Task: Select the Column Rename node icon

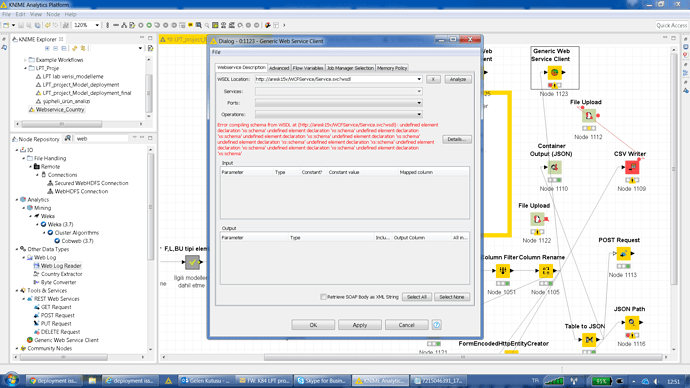Action: 546,271
